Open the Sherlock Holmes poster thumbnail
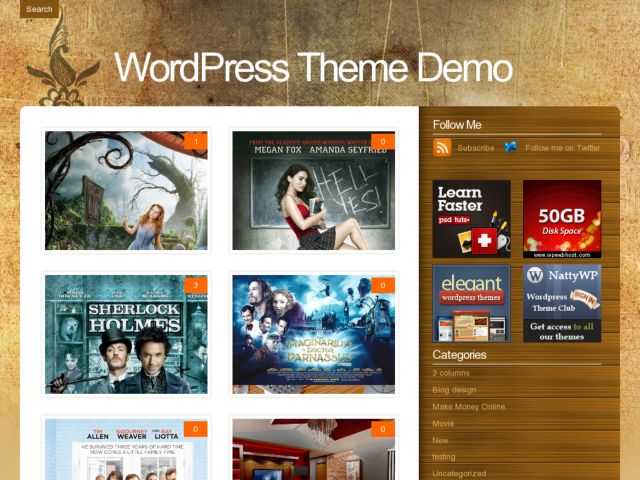The width and height of the screenshot is (640, 480). point(126,334)
